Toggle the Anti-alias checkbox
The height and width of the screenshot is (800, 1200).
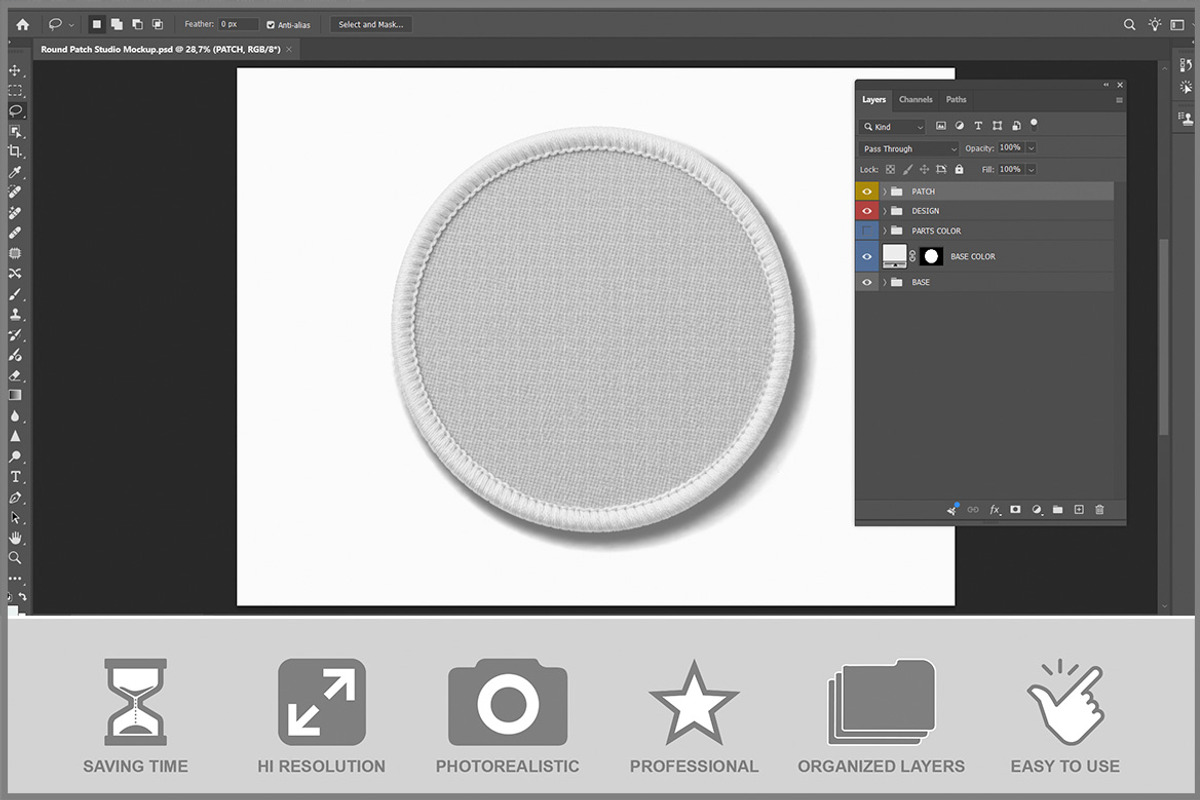[271, 24]
